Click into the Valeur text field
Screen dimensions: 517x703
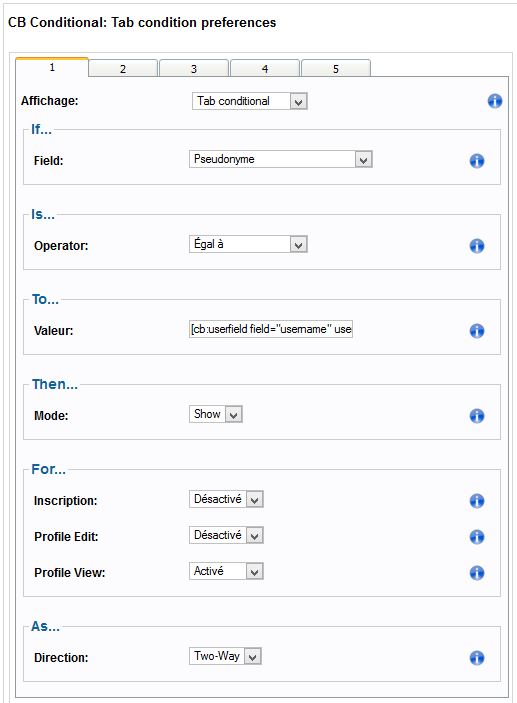(271, 329)
